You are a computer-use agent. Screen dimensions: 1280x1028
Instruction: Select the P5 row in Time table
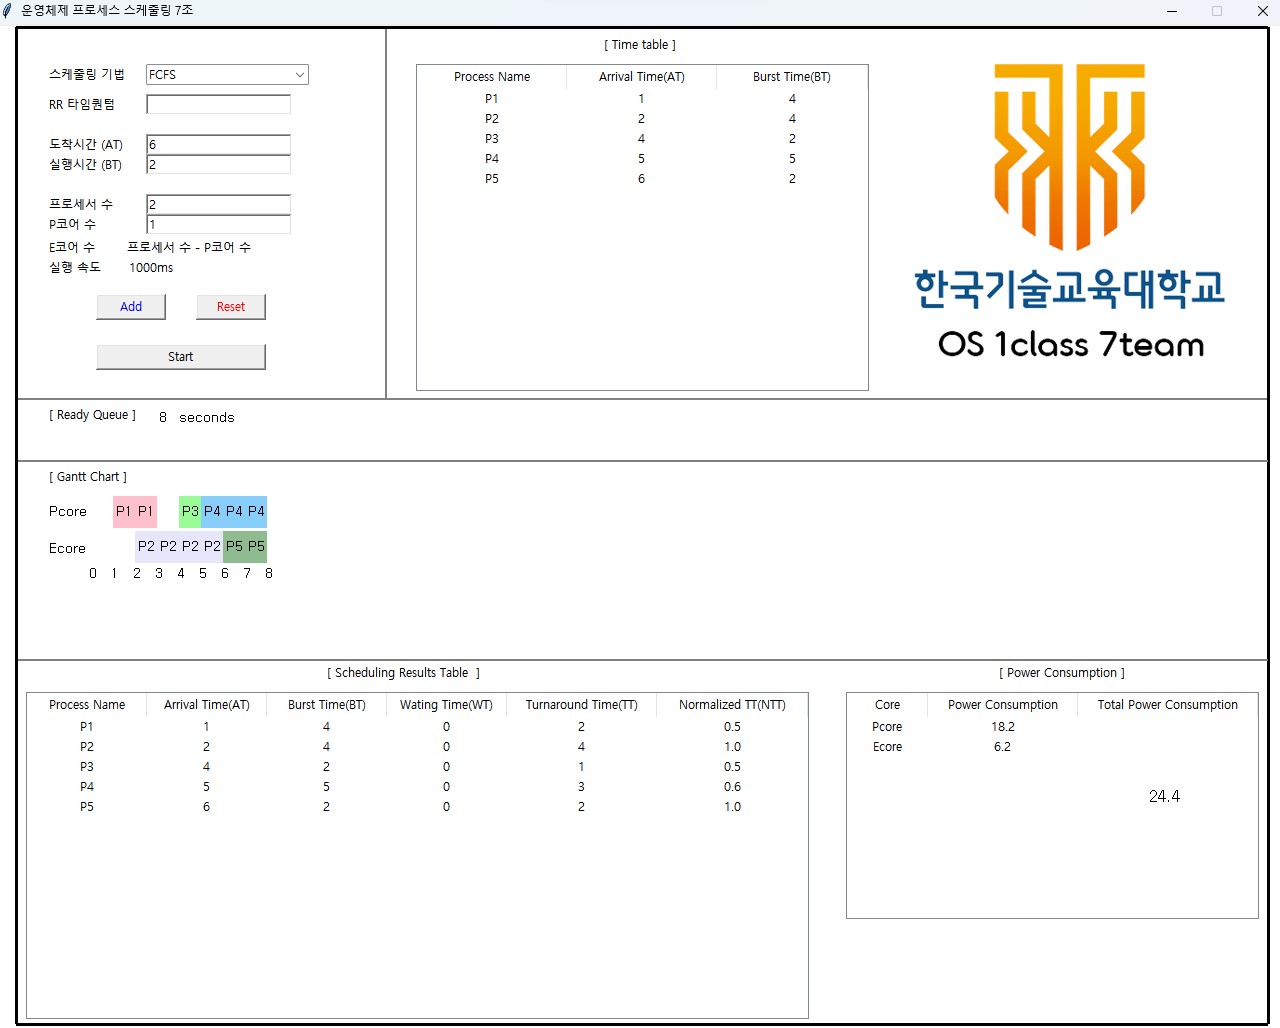point(642,179)
